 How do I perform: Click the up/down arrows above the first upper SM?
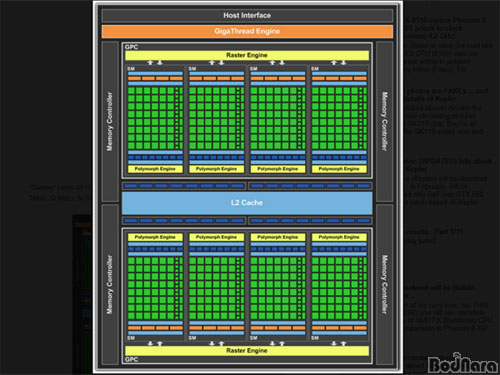coord(155,63)
